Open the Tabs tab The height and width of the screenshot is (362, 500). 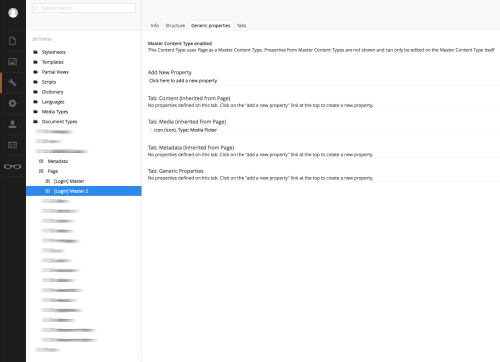pos(241,26)
